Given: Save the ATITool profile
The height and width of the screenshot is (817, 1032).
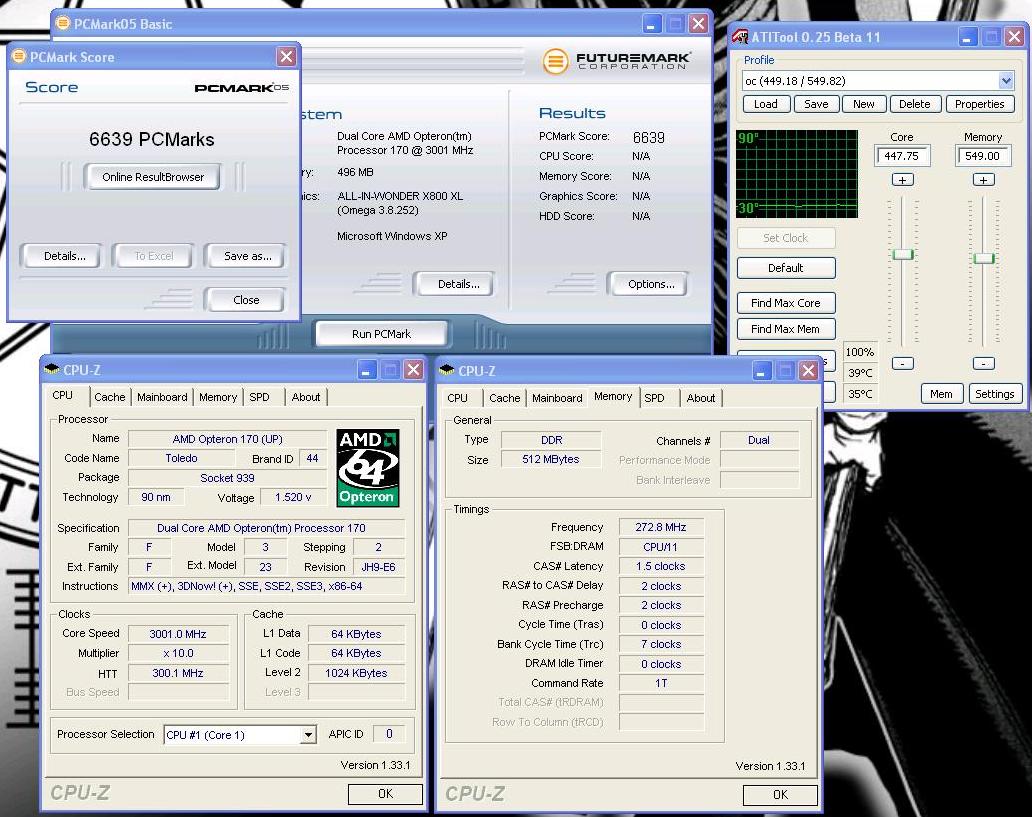Looking at the screenshot, I should [816, 104].
